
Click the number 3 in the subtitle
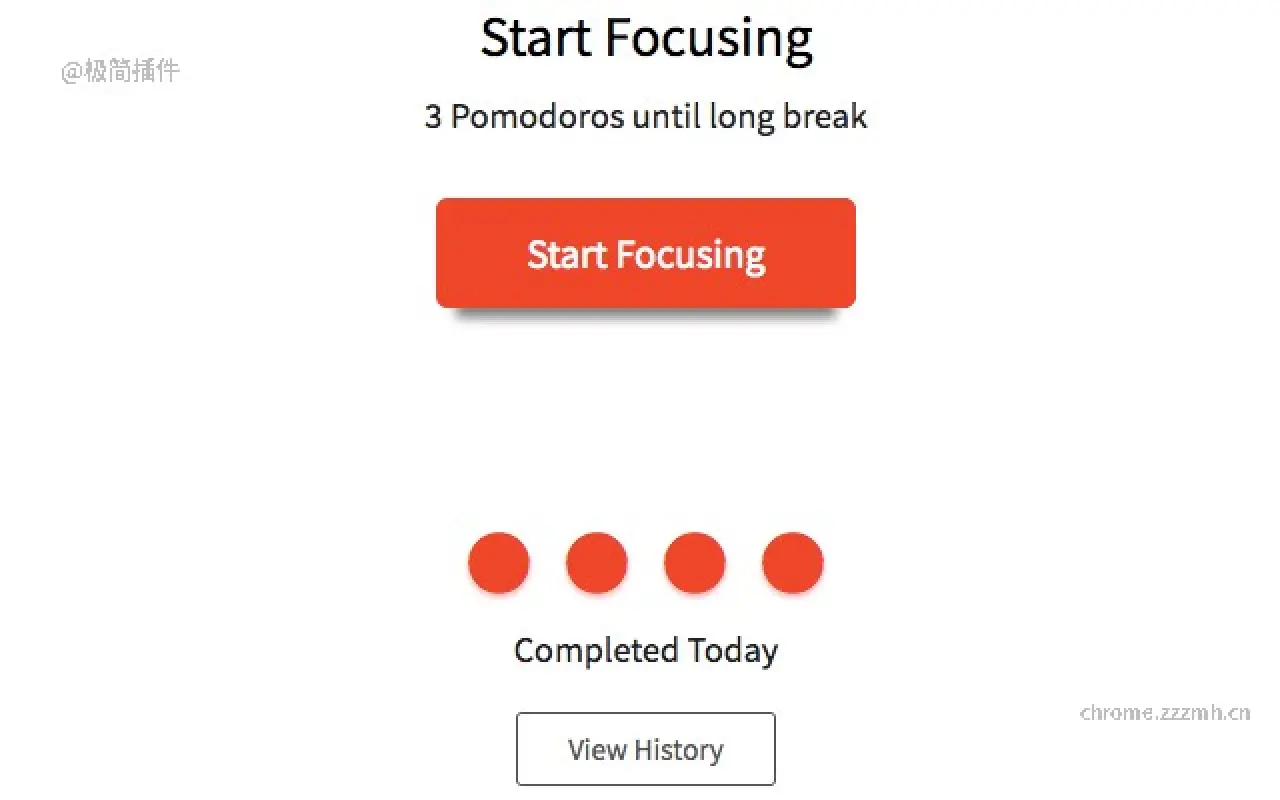[x=433, y=117]
